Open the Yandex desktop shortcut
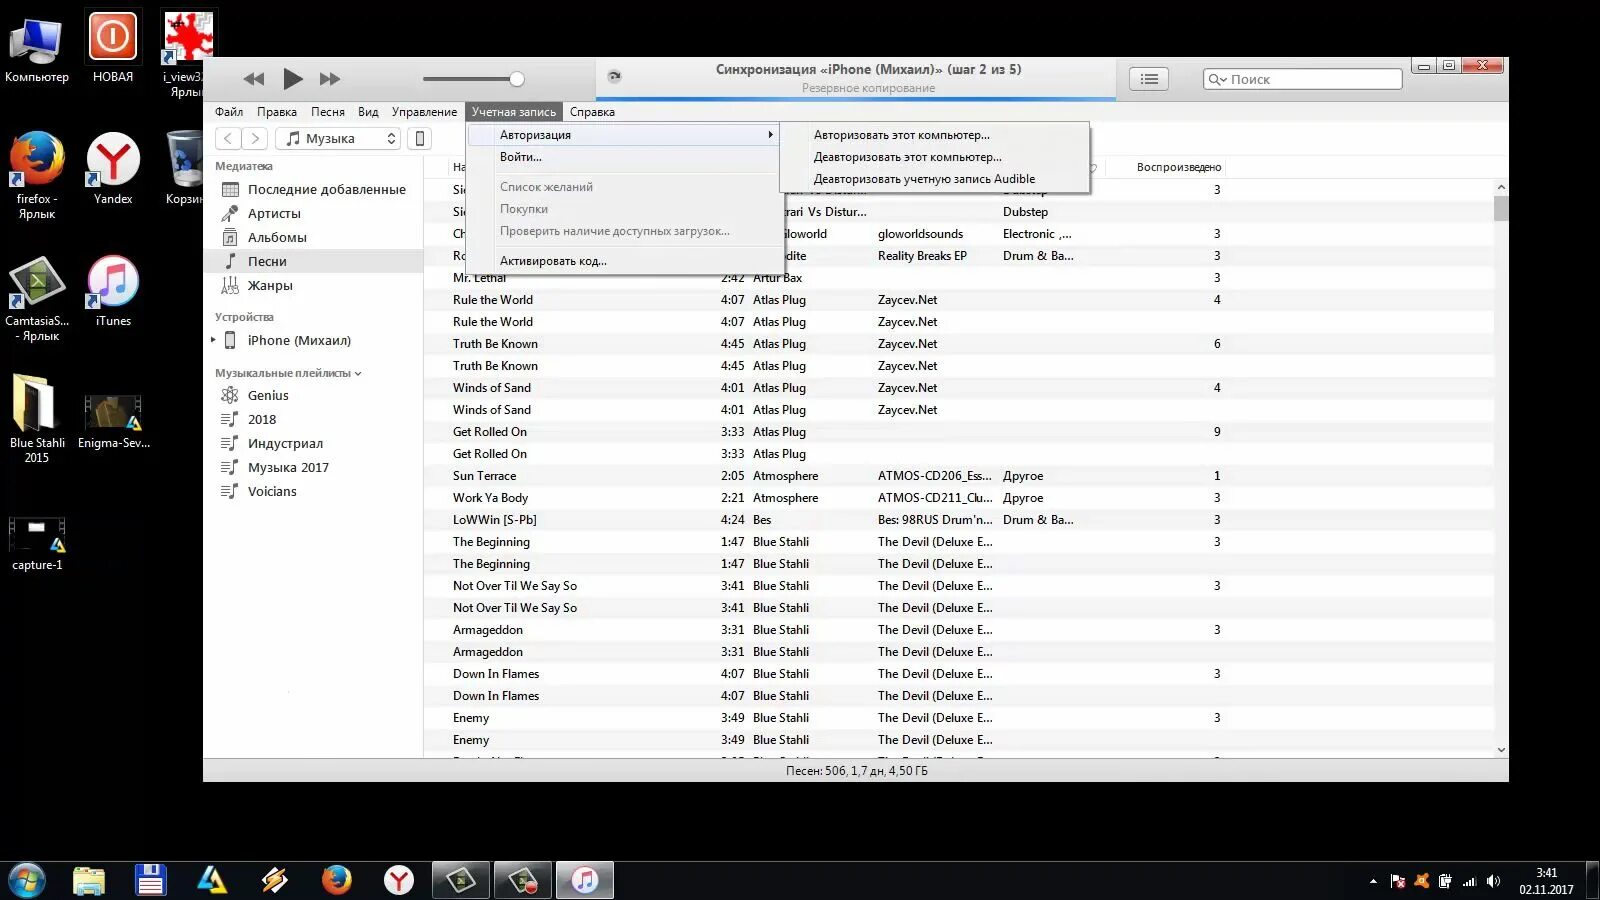 113,170
